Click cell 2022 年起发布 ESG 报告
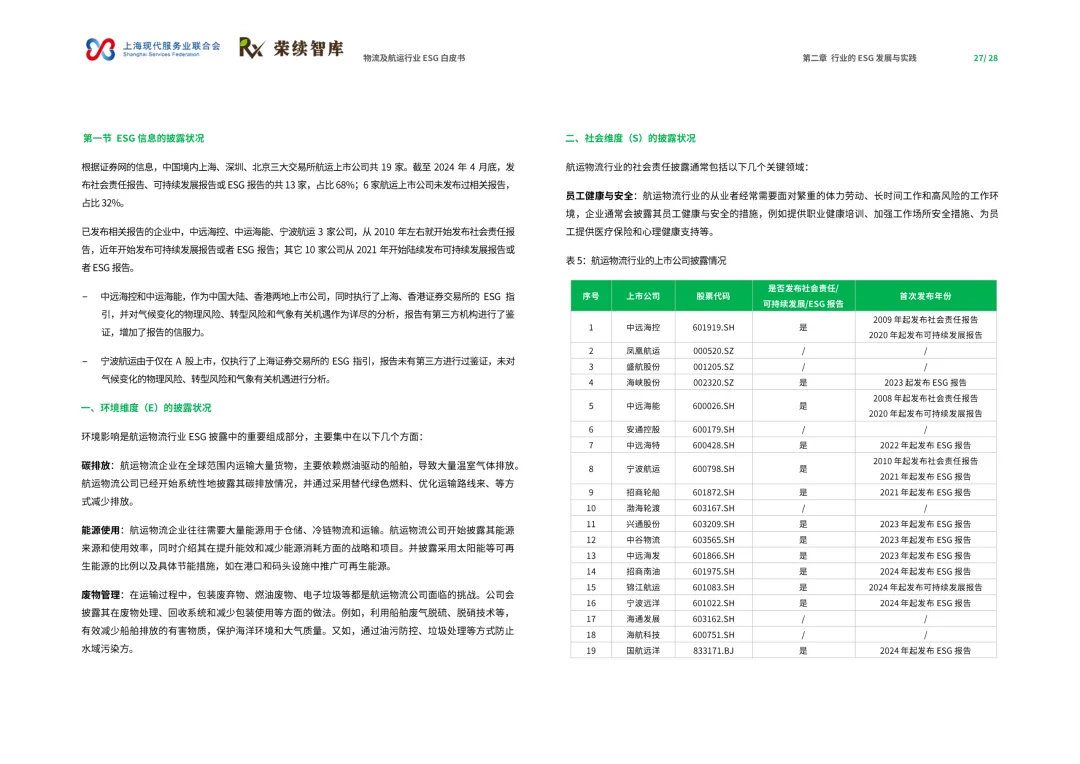1080x764 pixels. (x=925, y=446)
